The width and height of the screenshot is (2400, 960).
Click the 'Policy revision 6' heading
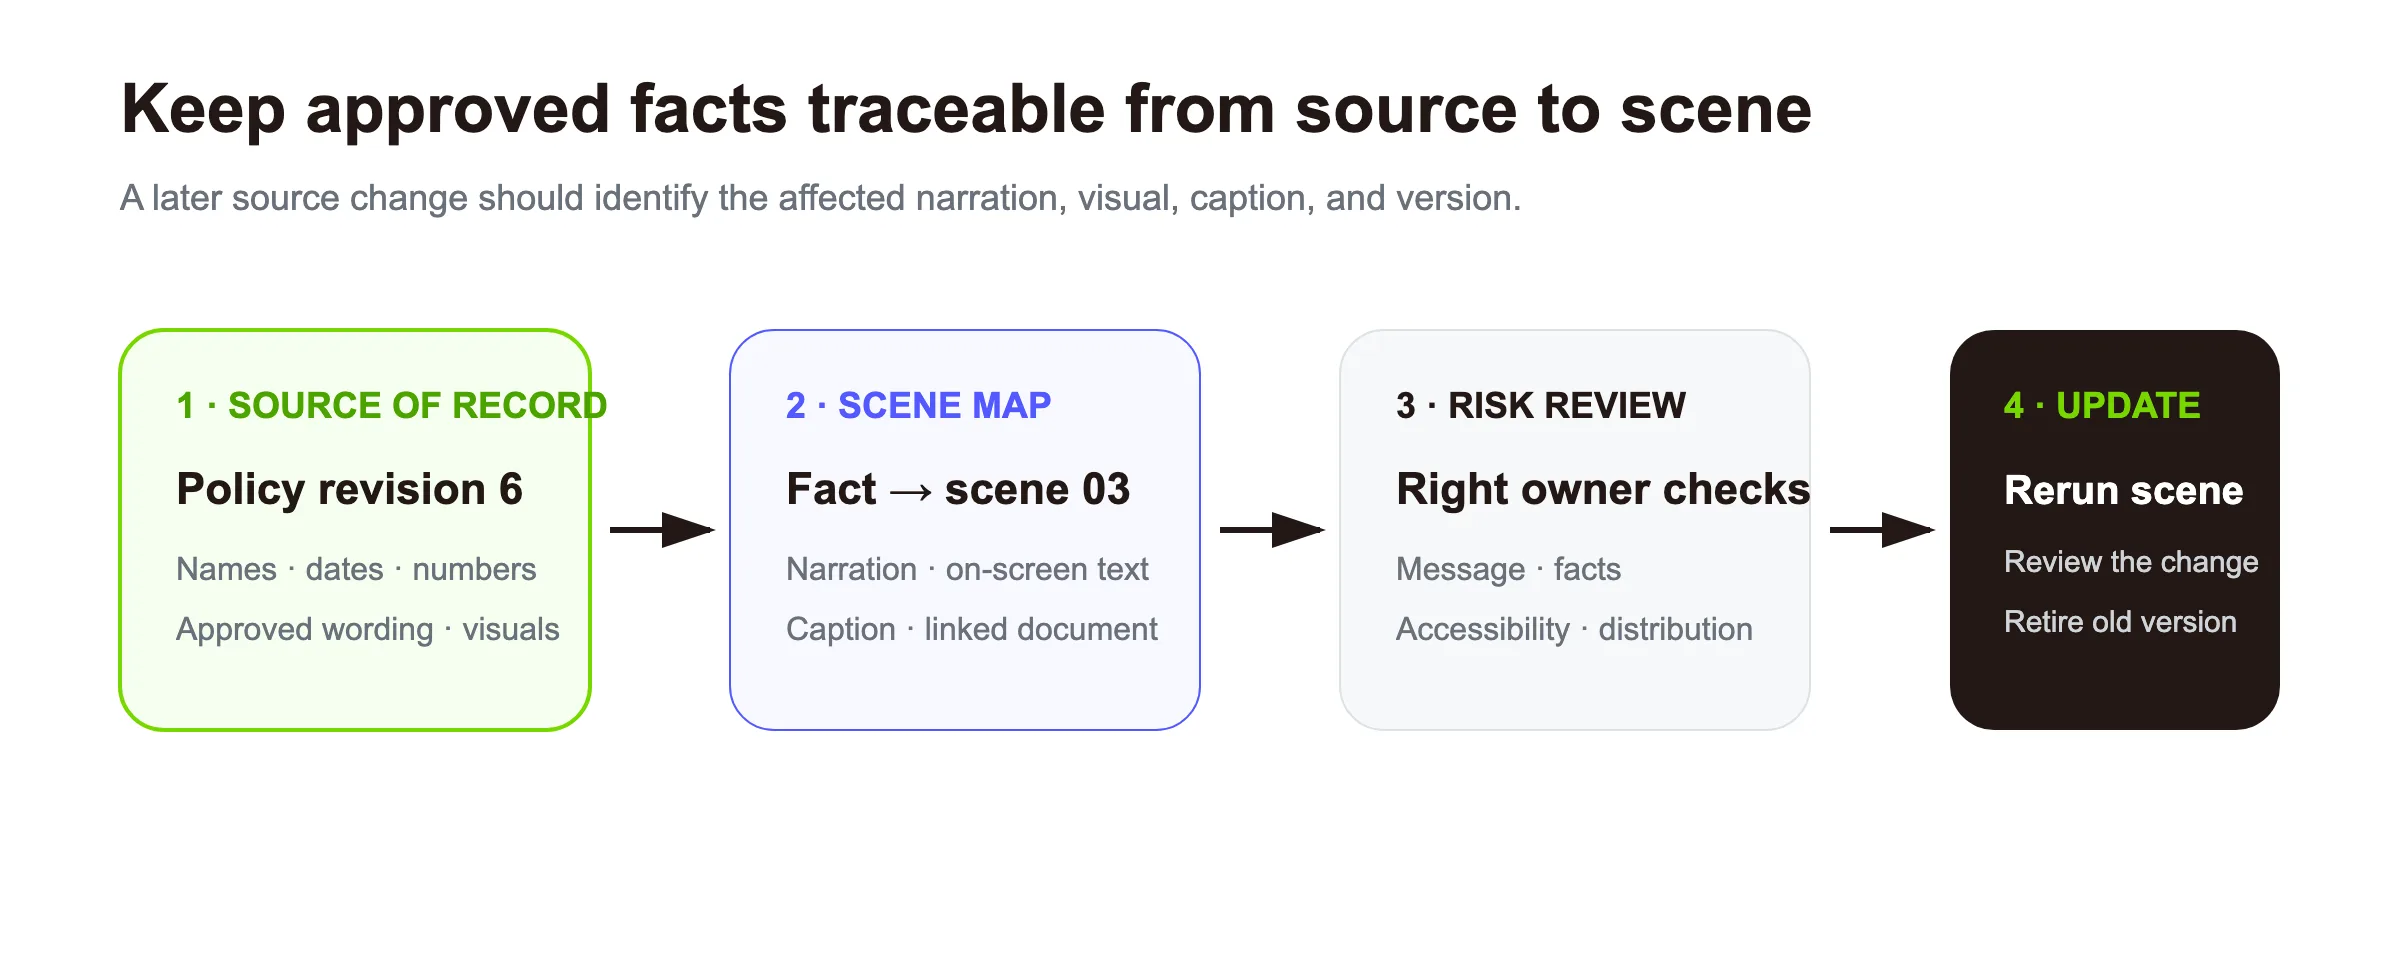pos(349,489)
